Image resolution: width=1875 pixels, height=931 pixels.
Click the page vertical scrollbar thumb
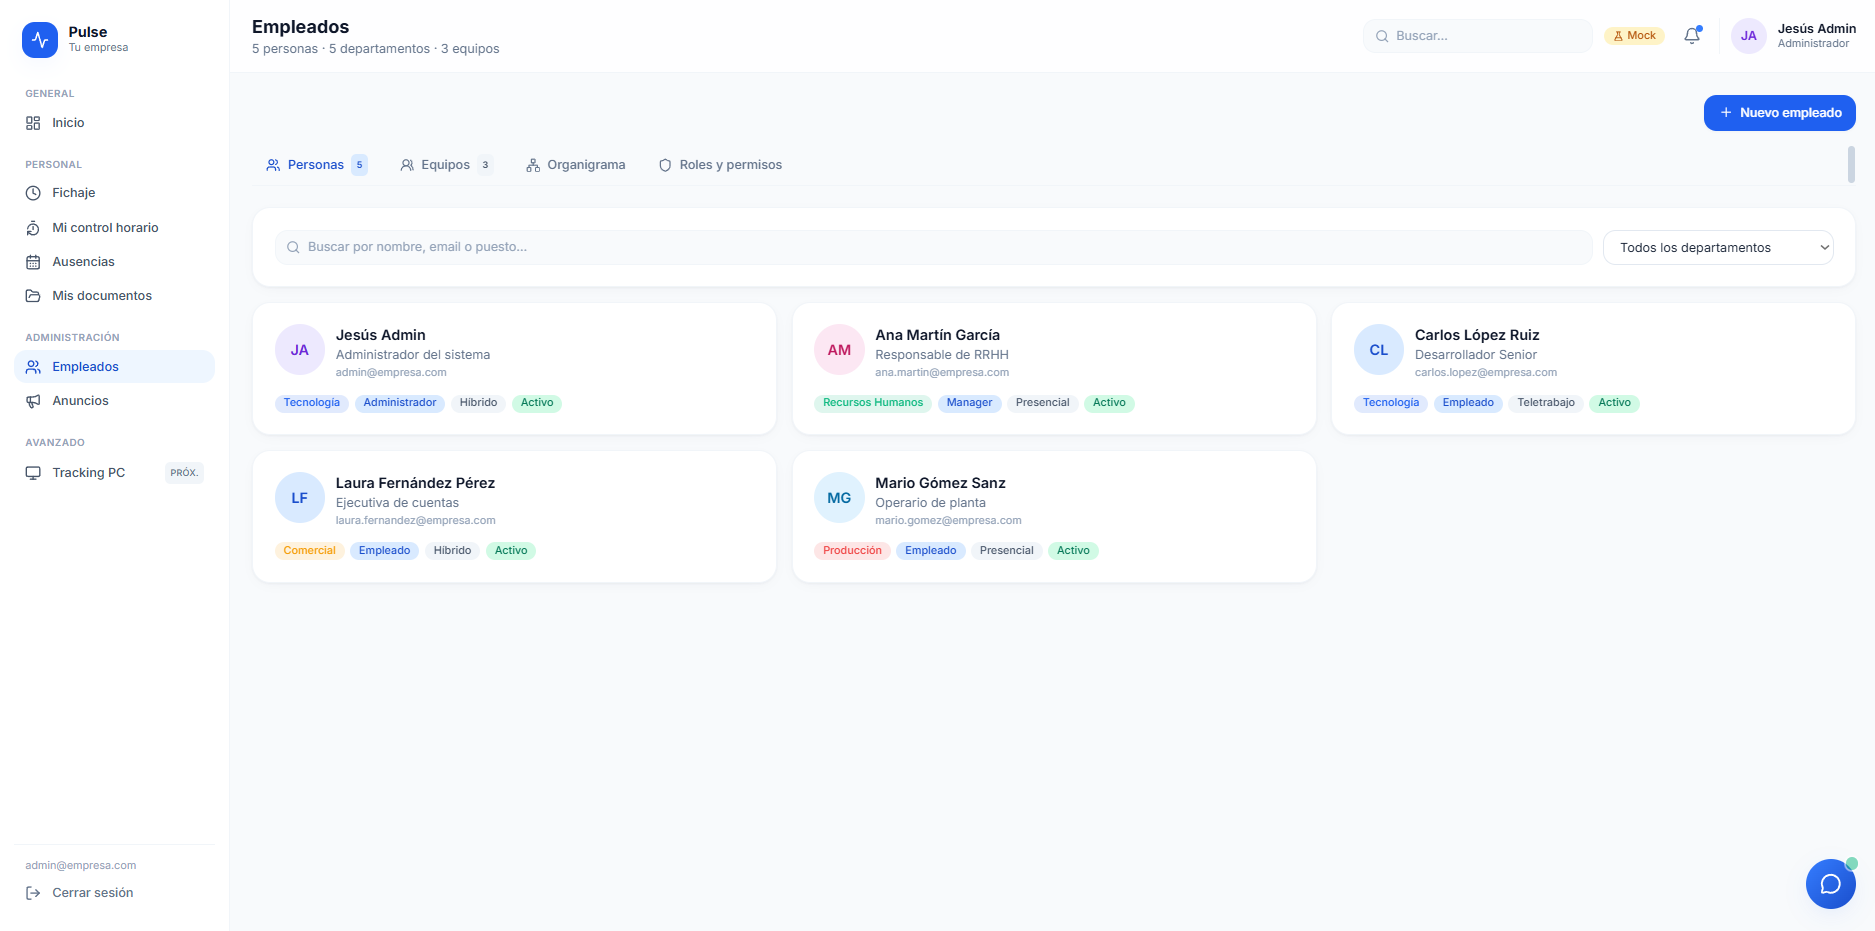point(1851,165)
